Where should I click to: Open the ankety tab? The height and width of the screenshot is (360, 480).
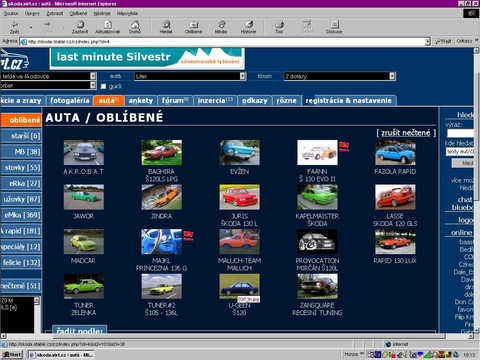tap(141, 101)
